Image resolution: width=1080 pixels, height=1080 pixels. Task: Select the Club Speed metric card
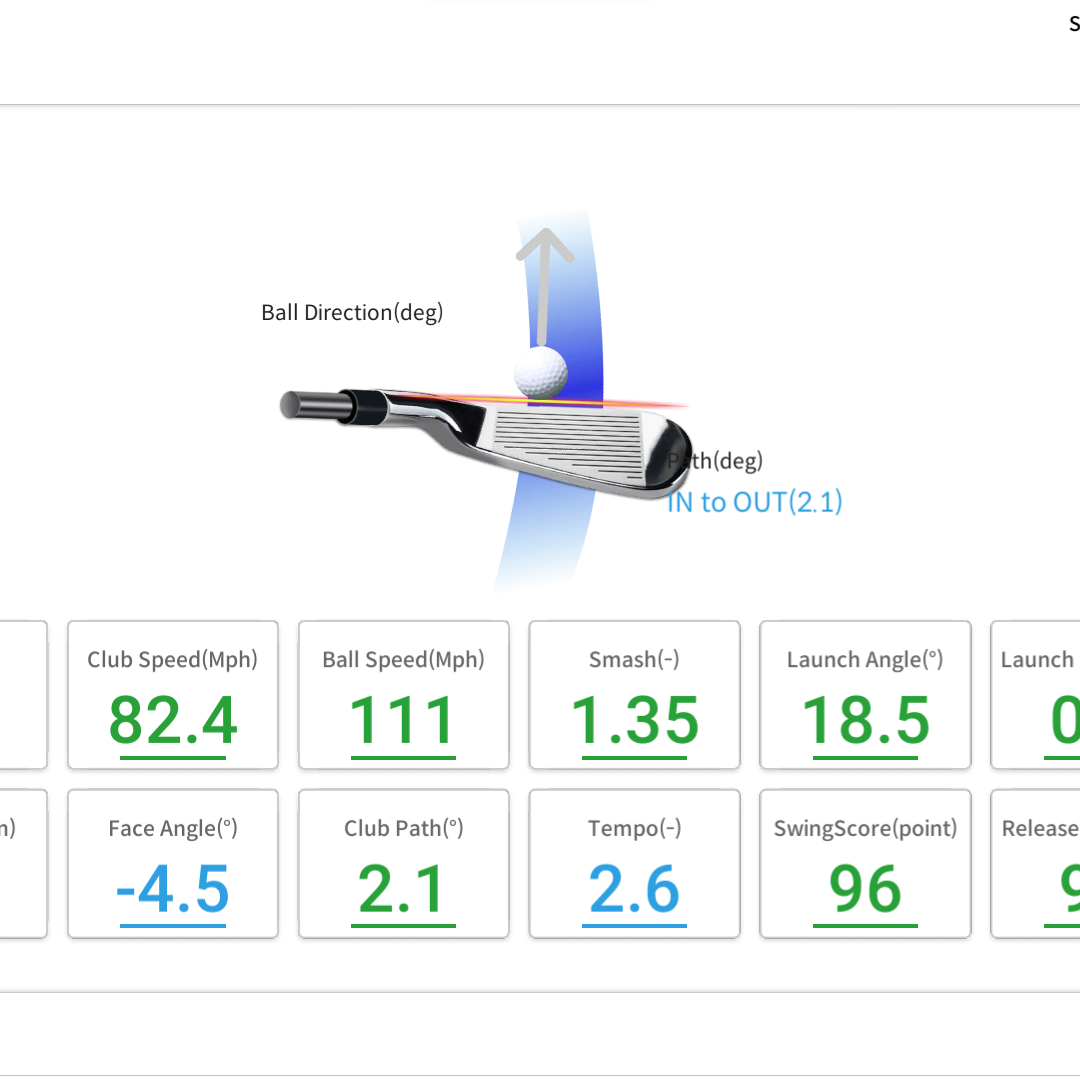click(x=172, y=695)
